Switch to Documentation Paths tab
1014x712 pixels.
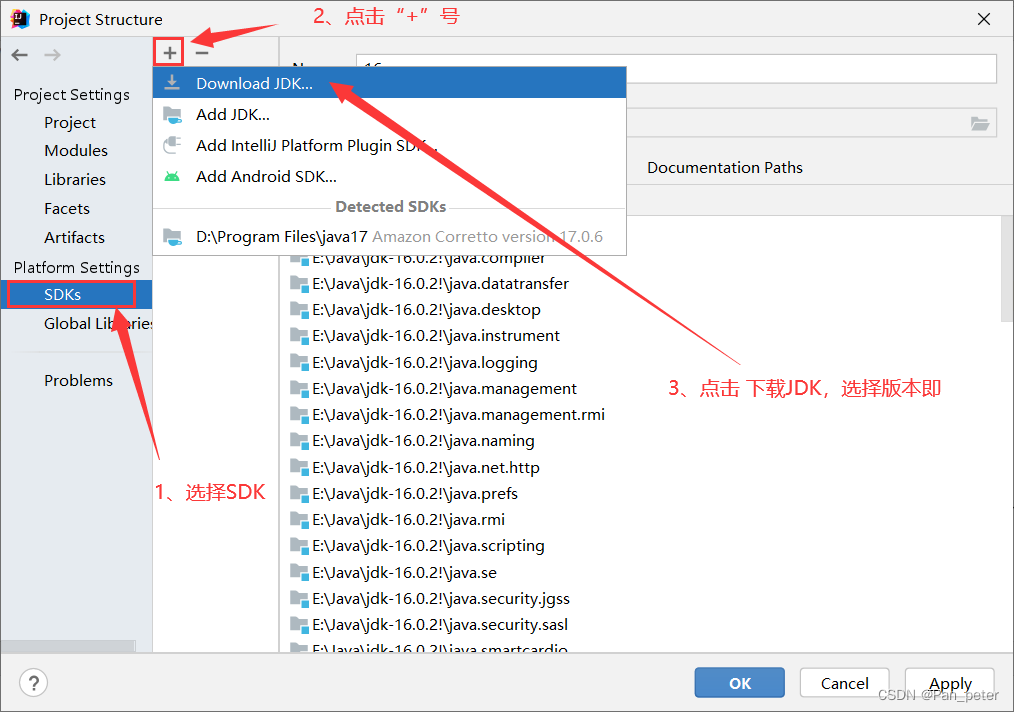[724, 167]
